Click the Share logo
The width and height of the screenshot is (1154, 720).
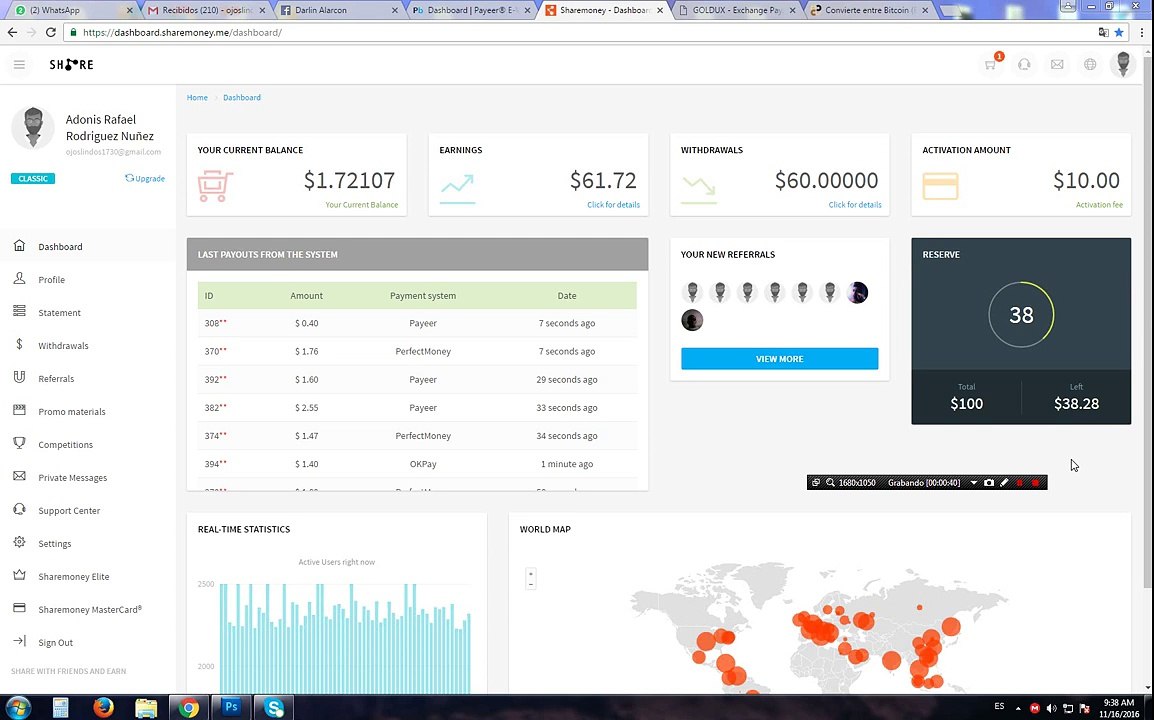point(71,65)
